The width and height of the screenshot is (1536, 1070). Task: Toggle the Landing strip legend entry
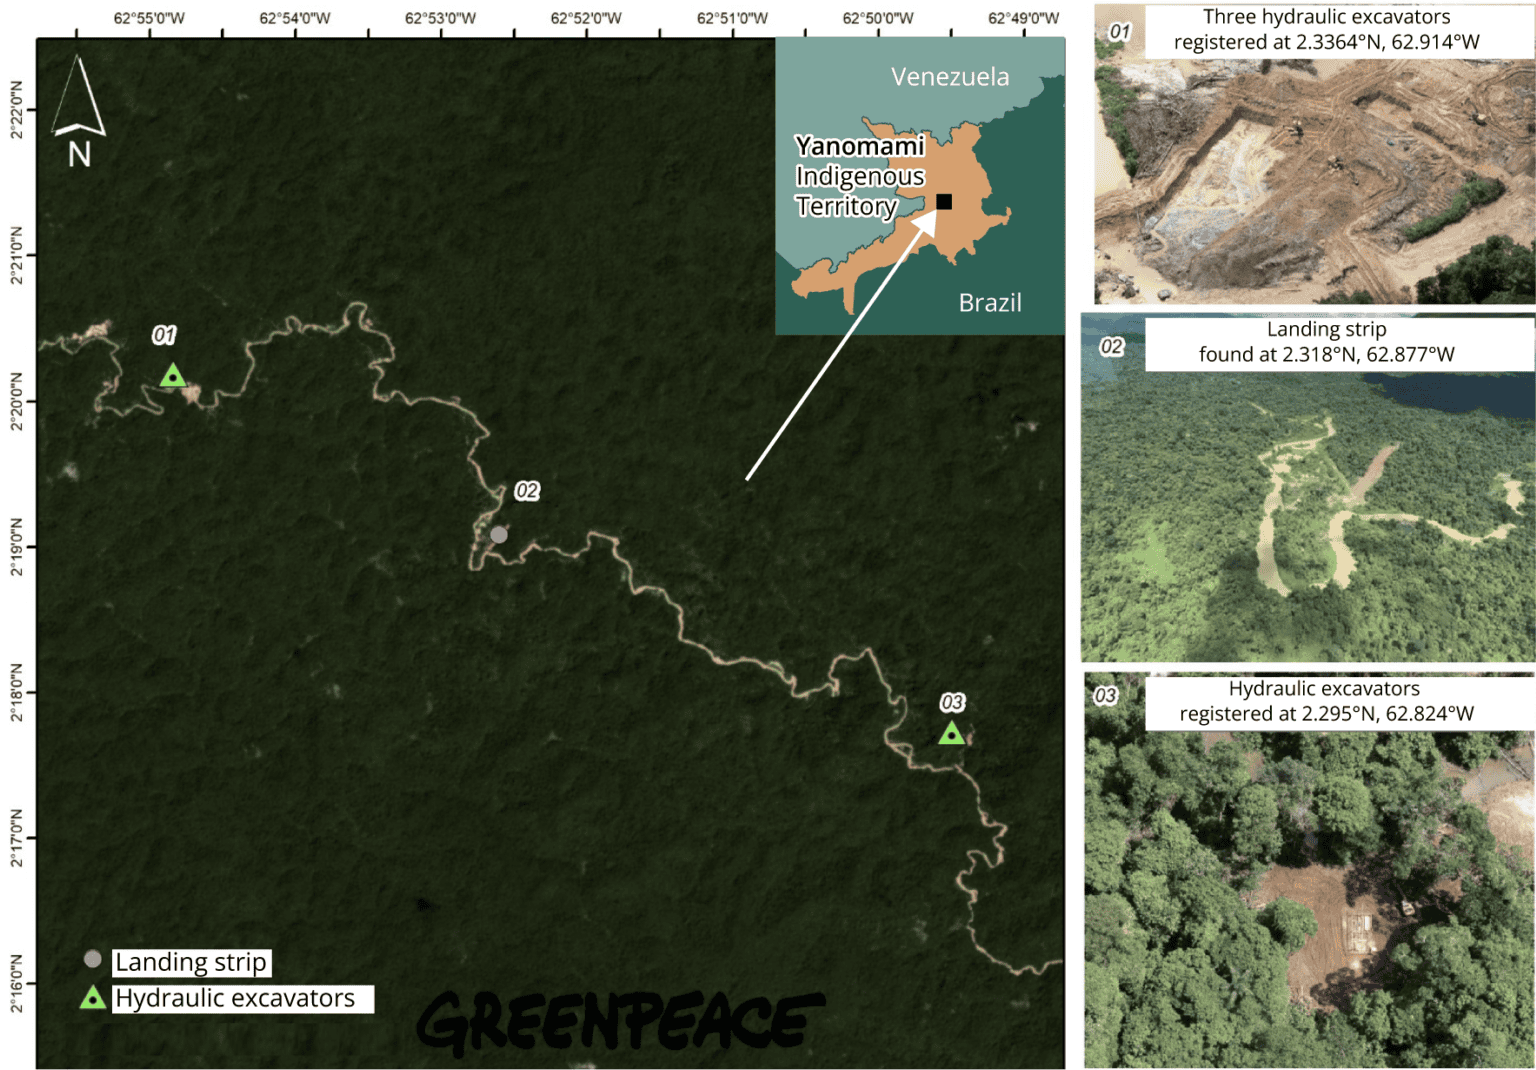tap(191, 962)
